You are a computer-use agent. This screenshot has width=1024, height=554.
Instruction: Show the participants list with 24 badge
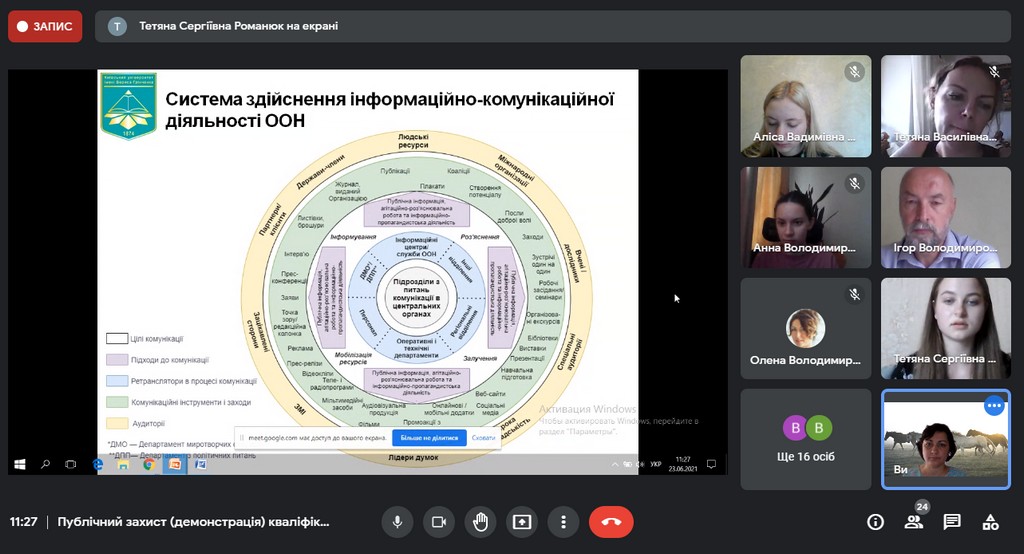(914, 521)
